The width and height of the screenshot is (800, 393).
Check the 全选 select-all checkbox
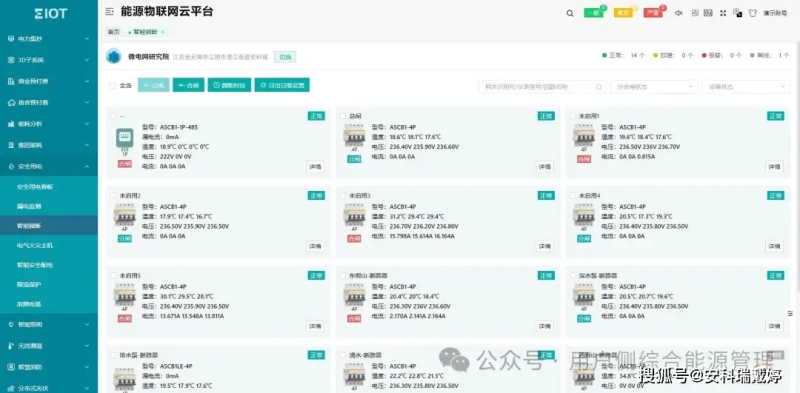click(x=112, y=85)
